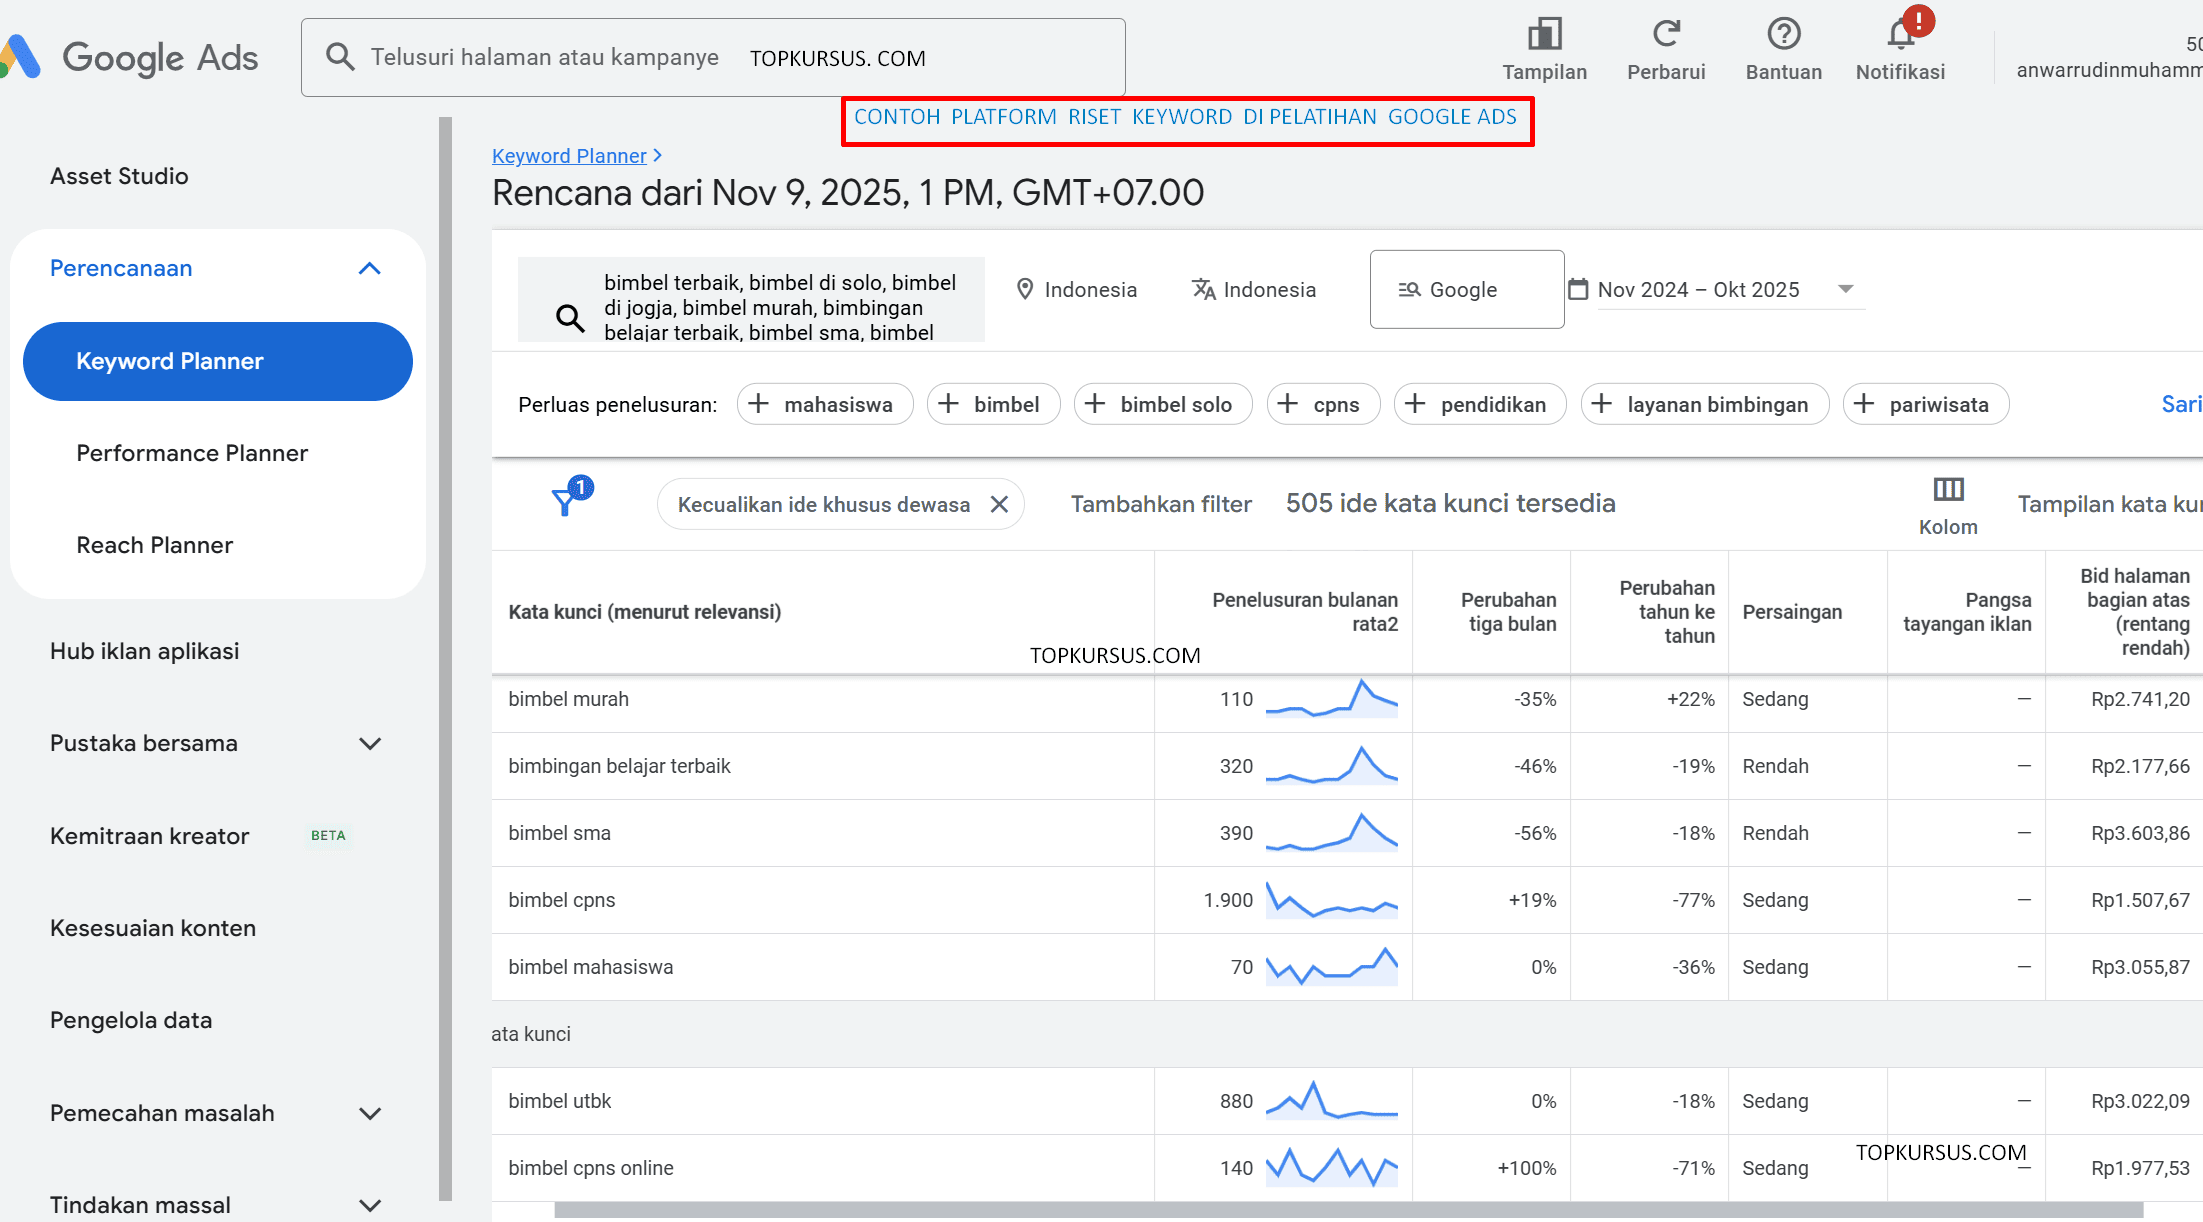Expand the Pustaka bersama section
The width and height of the screenshot is (2203, 1222).
click(x=369, y=744)
